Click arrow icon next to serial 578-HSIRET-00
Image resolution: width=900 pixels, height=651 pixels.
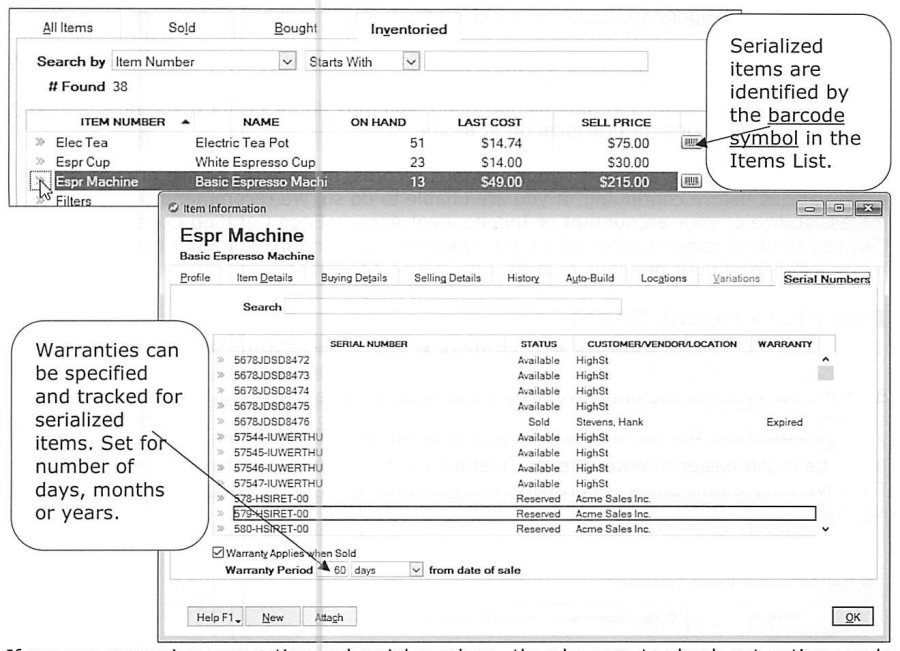click(220, 498)
